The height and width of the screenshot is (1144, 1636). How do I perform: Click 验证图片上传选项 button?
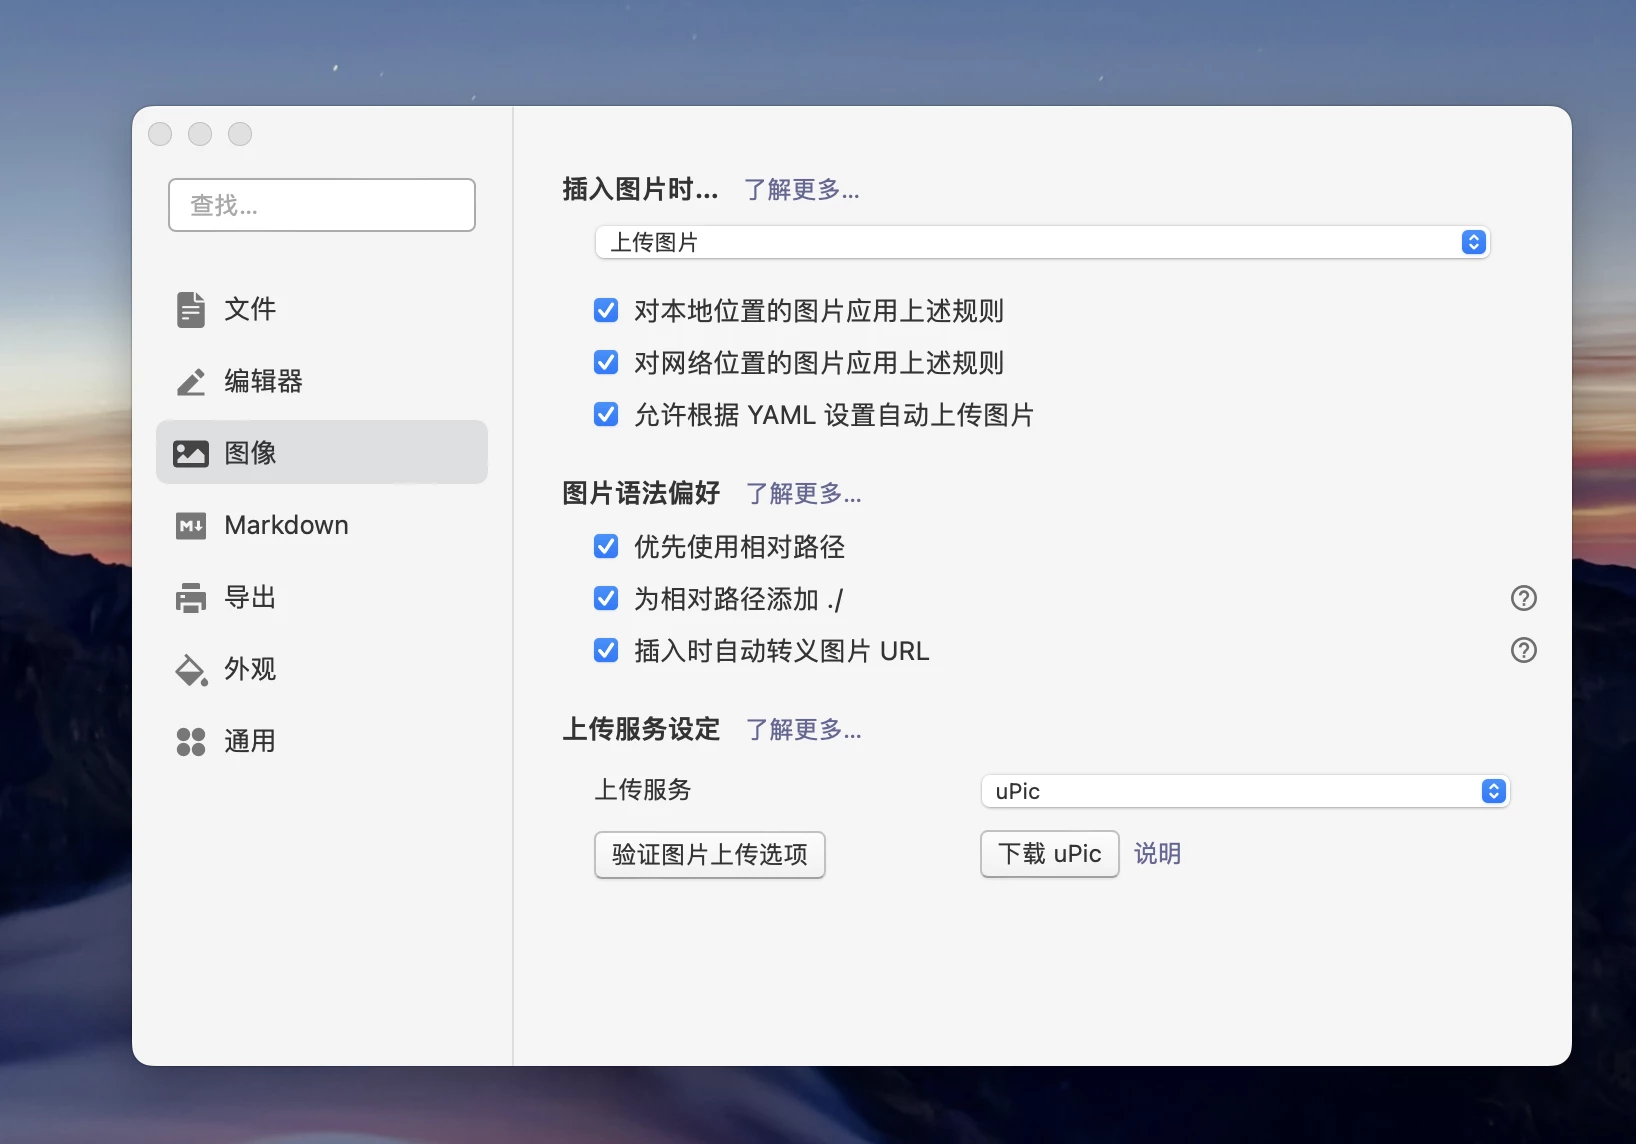[x=710, y=855]
